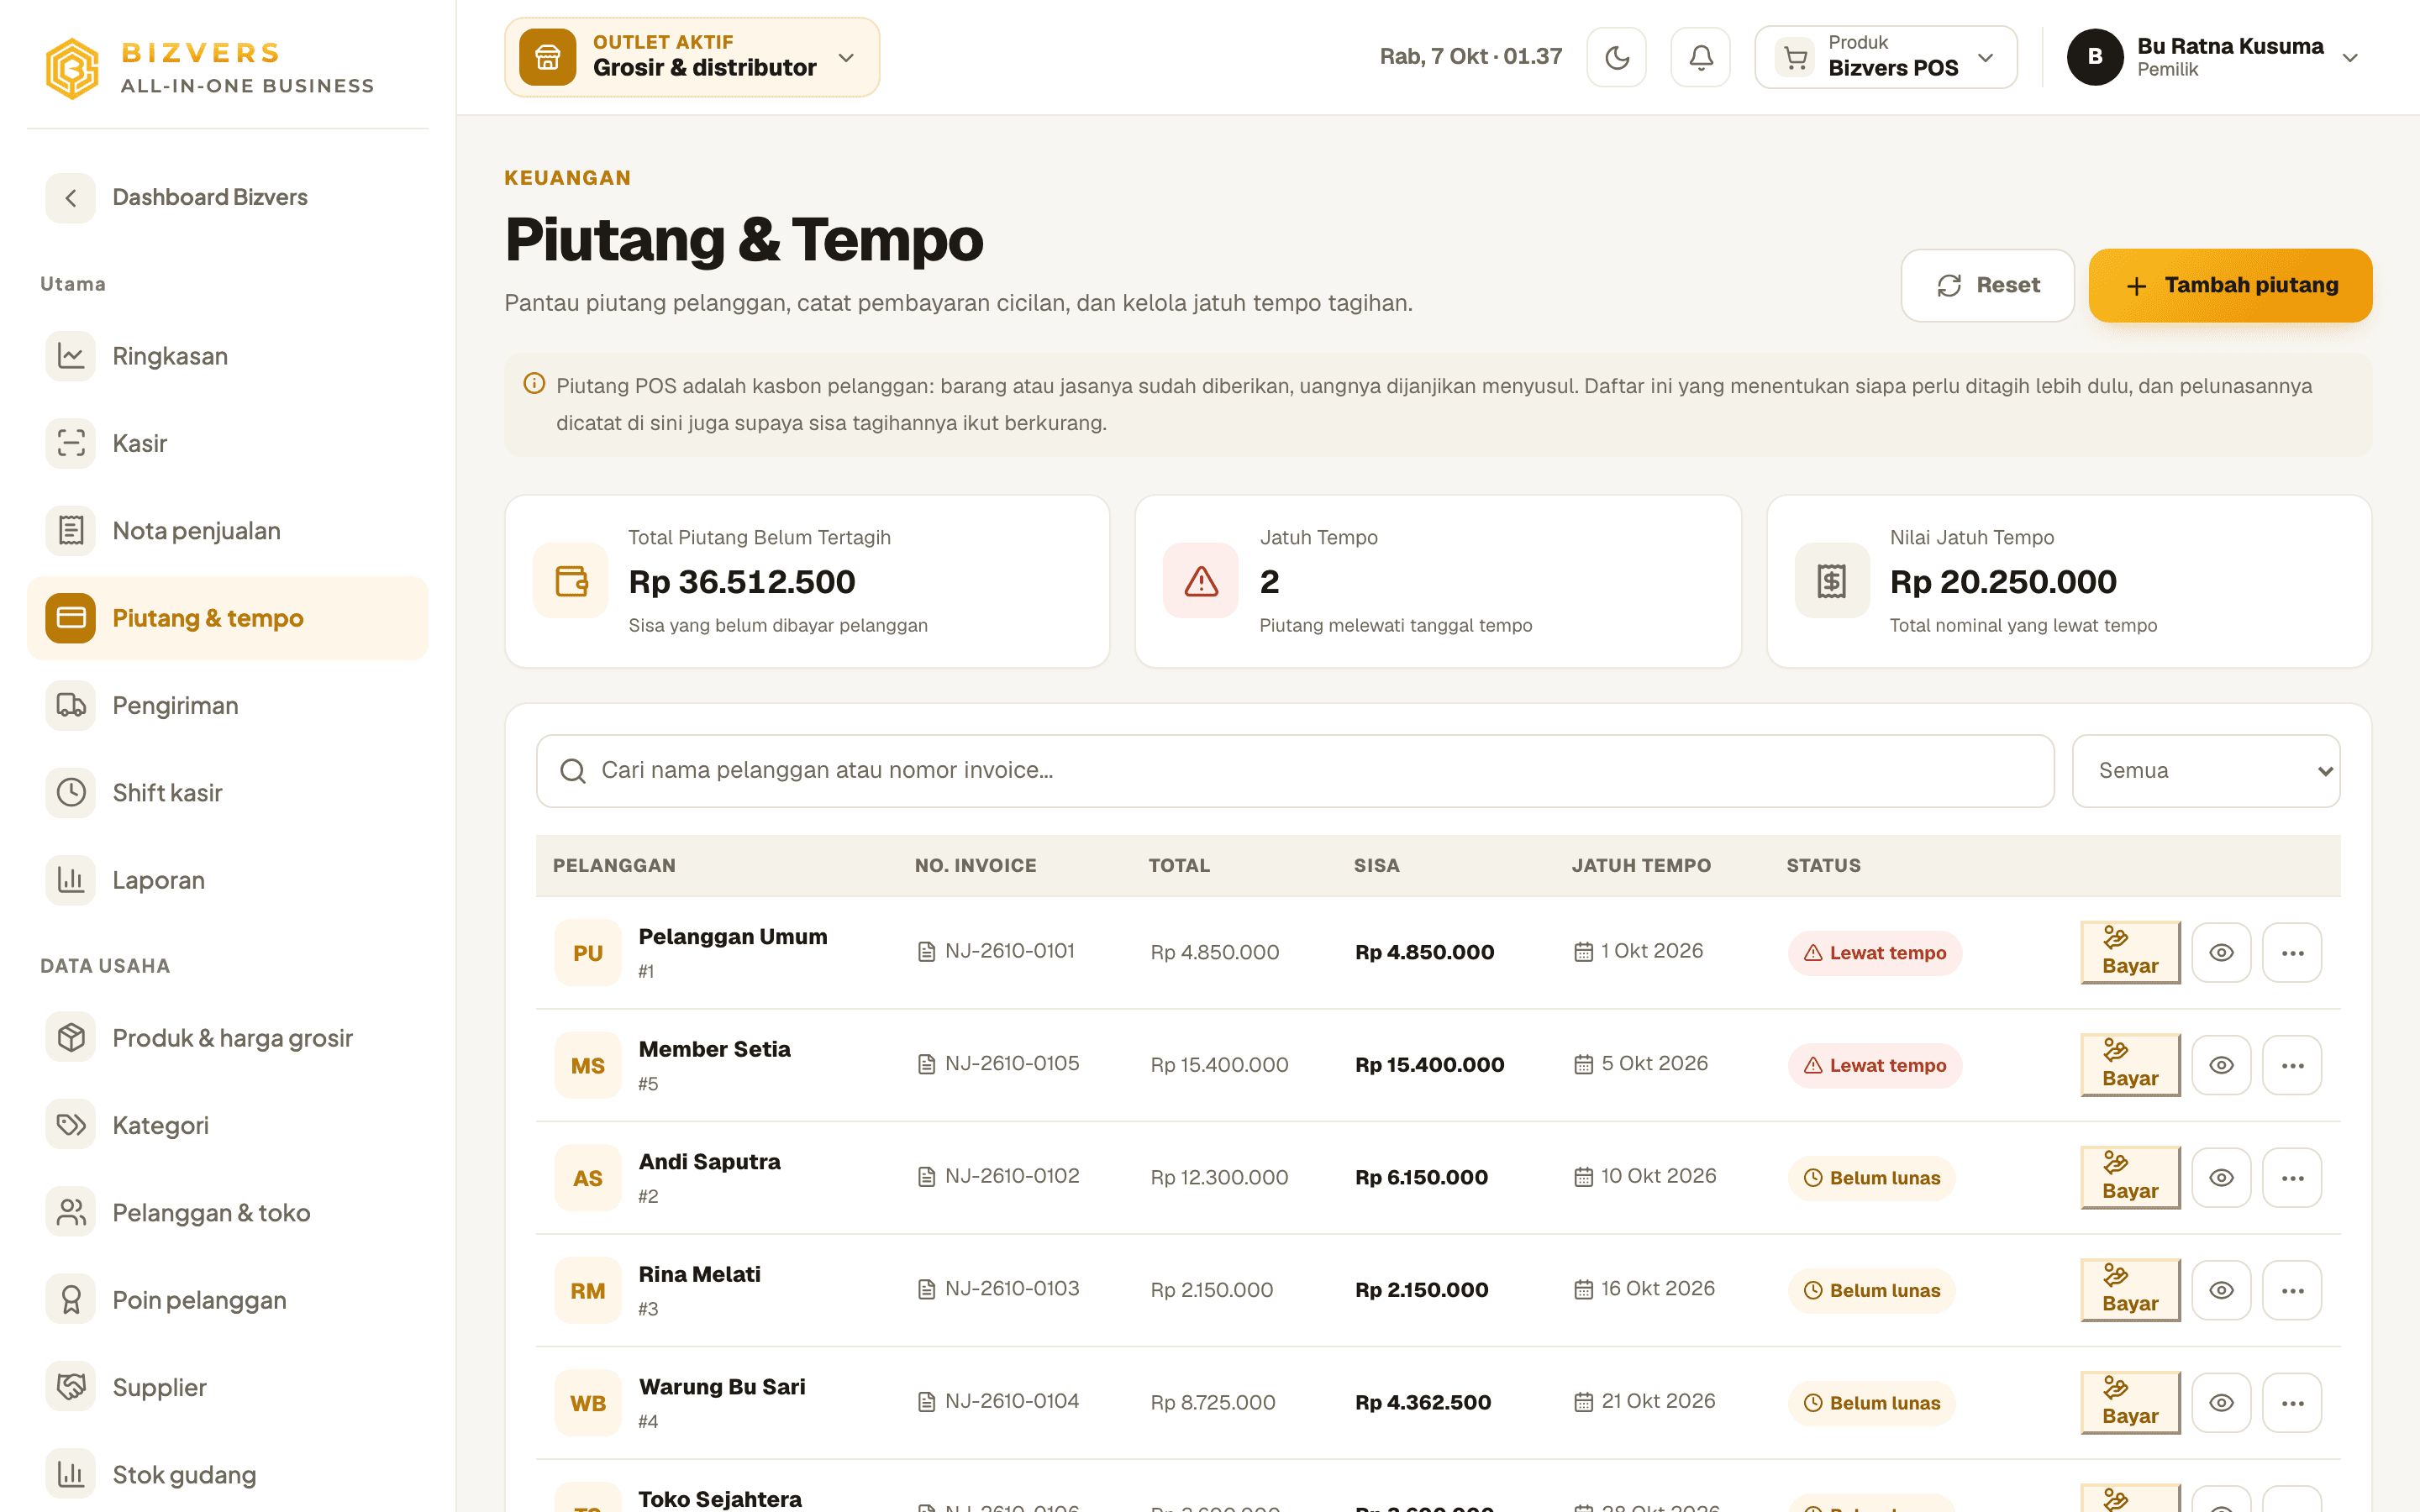
Task: Click invoice number NJ-2610-0104
Action: [x=1011, y=1401]
